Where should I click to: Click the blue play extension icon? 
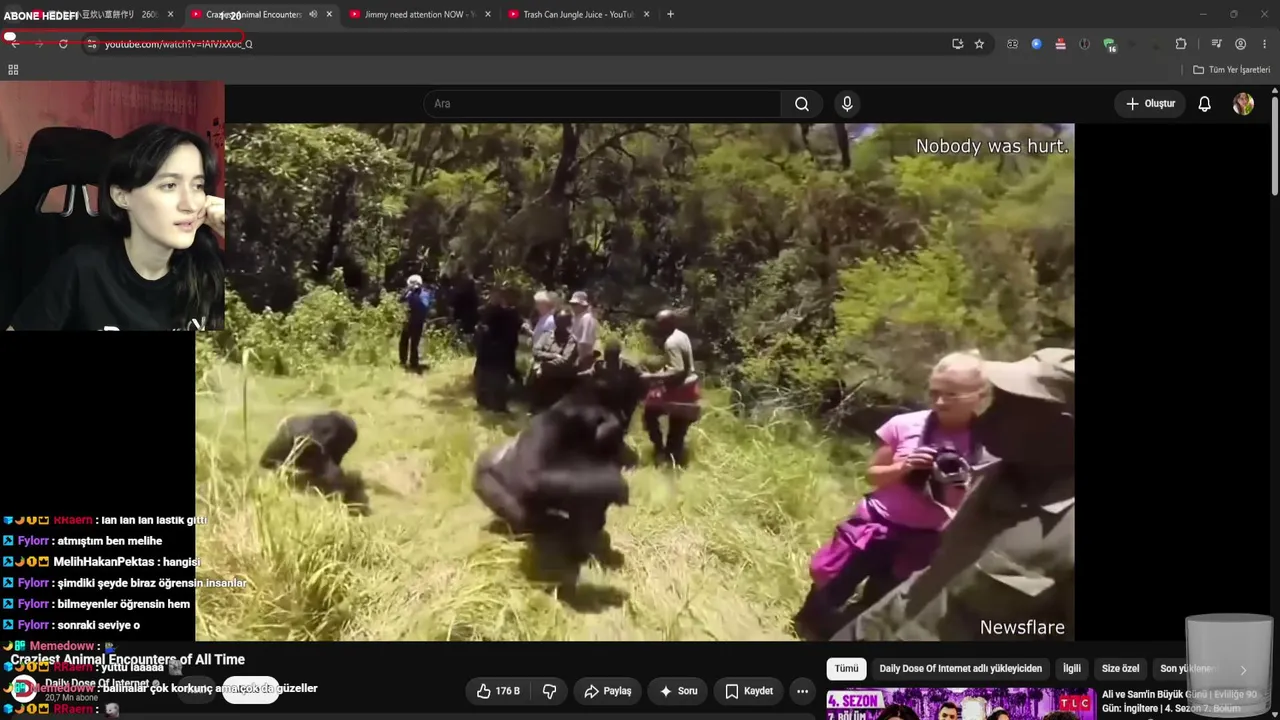[x=1036, y=44]
